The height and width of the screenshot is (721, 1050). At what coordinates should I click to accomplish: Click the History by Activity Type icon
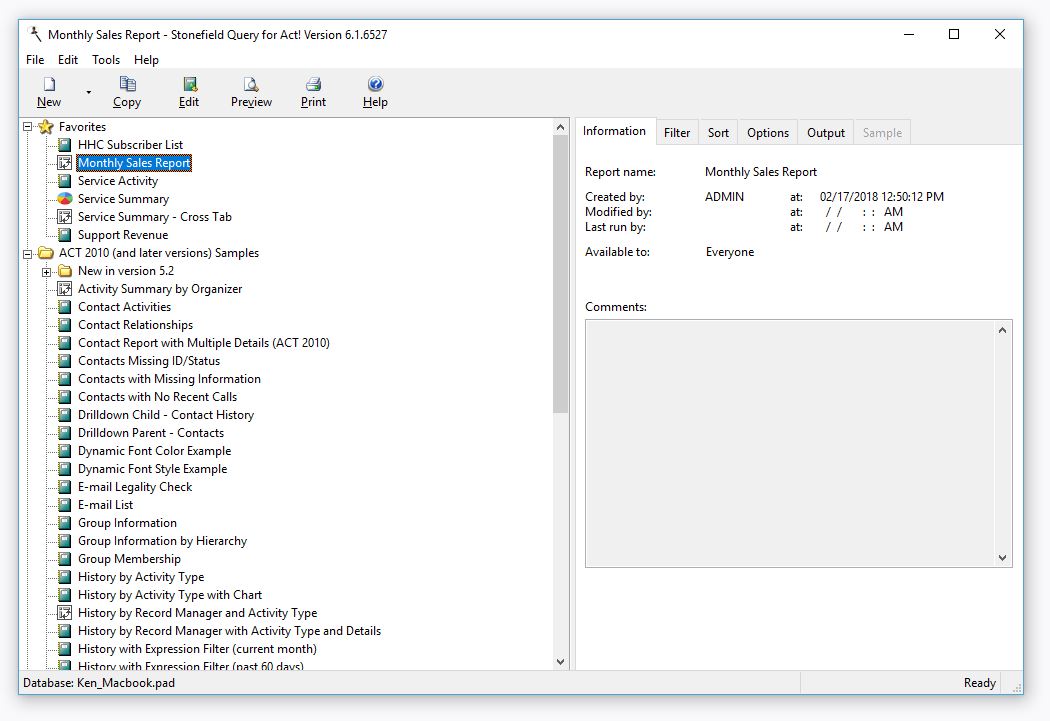click(x=64, y=577)
